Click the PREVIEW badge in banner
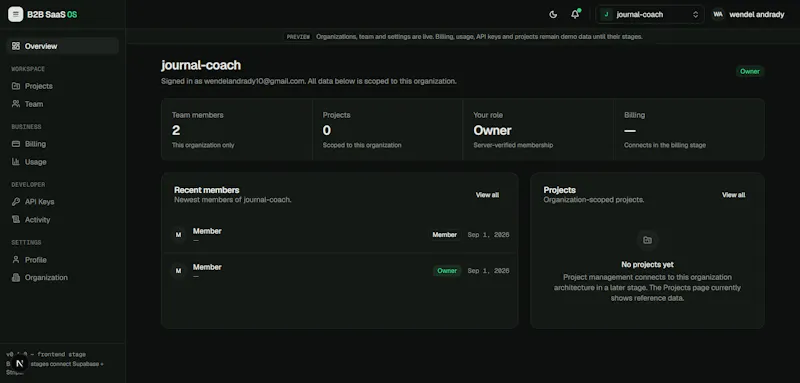The height and width of the screenshot is (383, 800). 298,37
